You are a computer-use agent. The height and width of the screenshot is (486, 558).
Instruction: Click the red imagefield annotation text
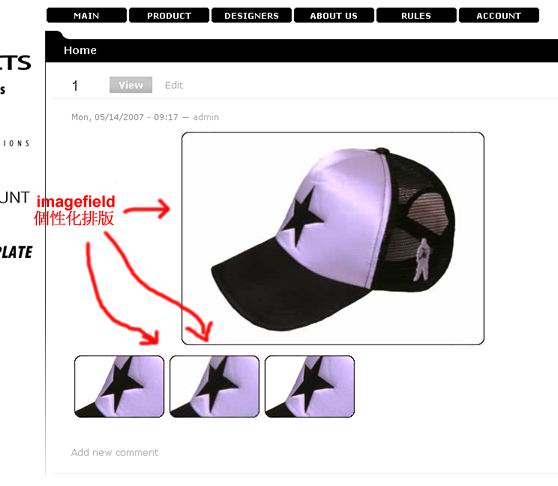point(76,202)
